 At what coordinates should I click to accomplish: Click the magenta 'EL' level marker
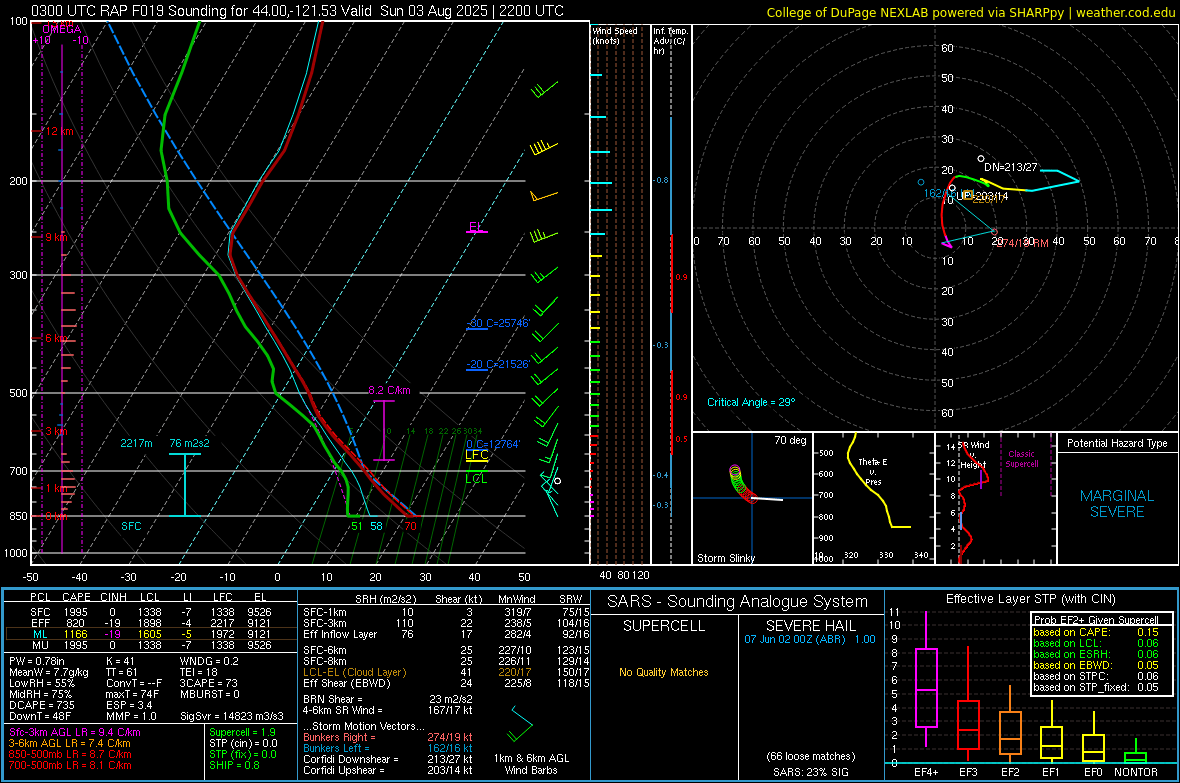click(x=475, y=227)
